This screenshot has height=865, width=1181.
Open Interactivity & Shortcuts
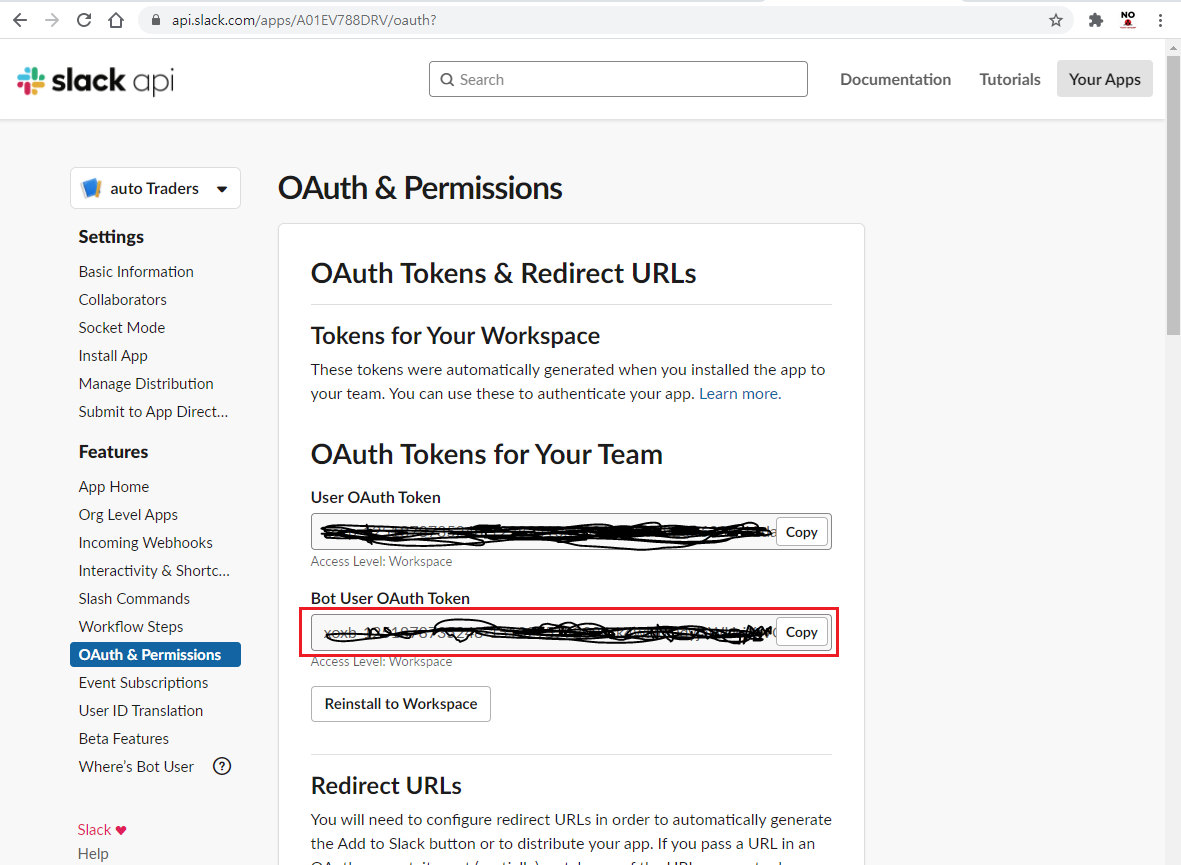click(x=154, y=570)
